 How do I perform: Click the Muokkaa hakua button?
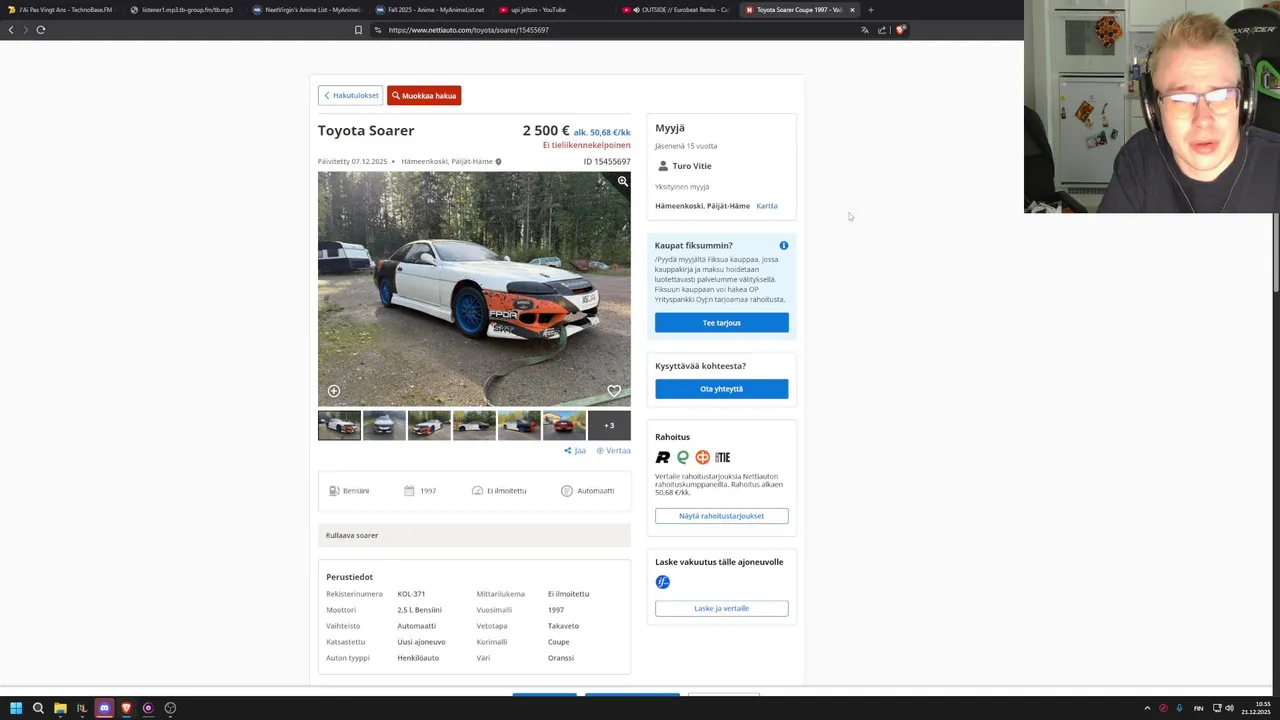424,95
